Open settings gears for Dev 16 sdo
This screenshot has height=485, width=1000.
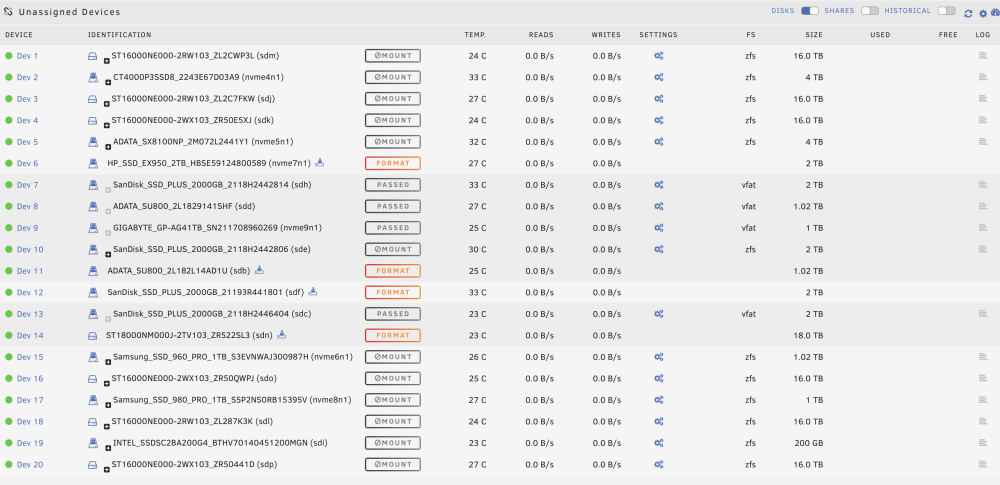659,378
